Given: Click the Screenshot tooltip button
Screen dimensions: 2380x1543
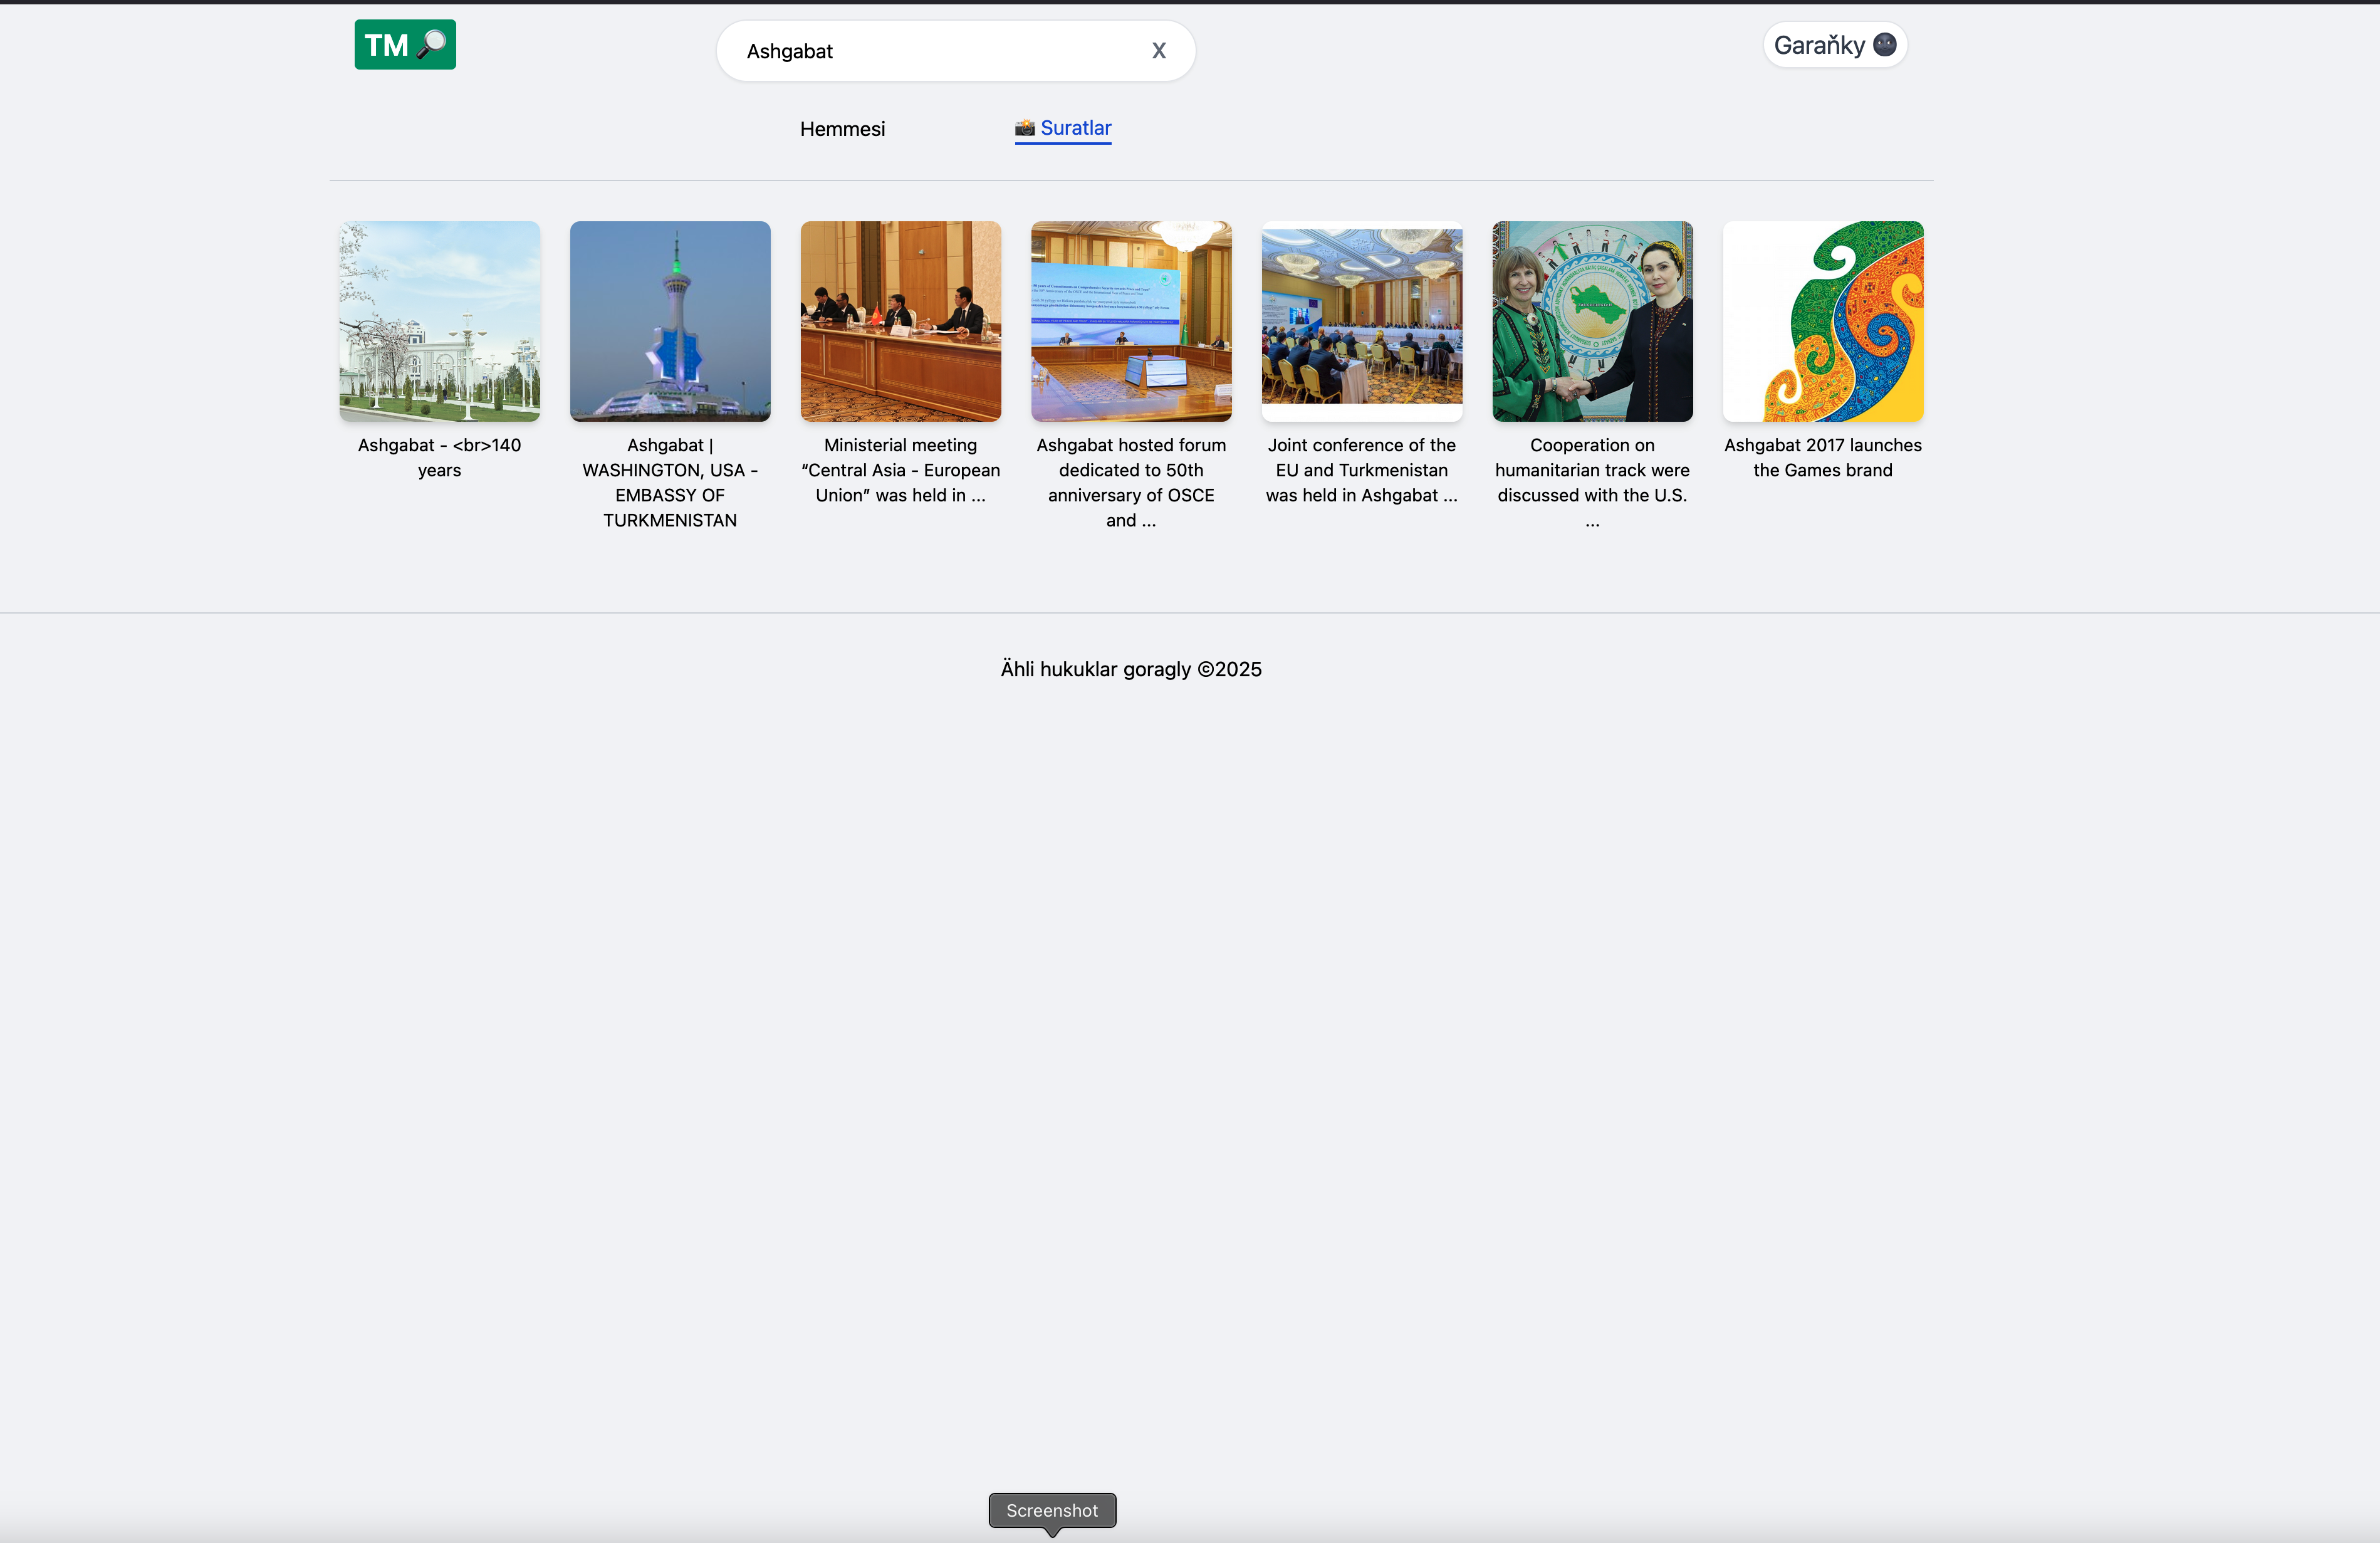Looking at the screenshot, I should [1052, 1510].
